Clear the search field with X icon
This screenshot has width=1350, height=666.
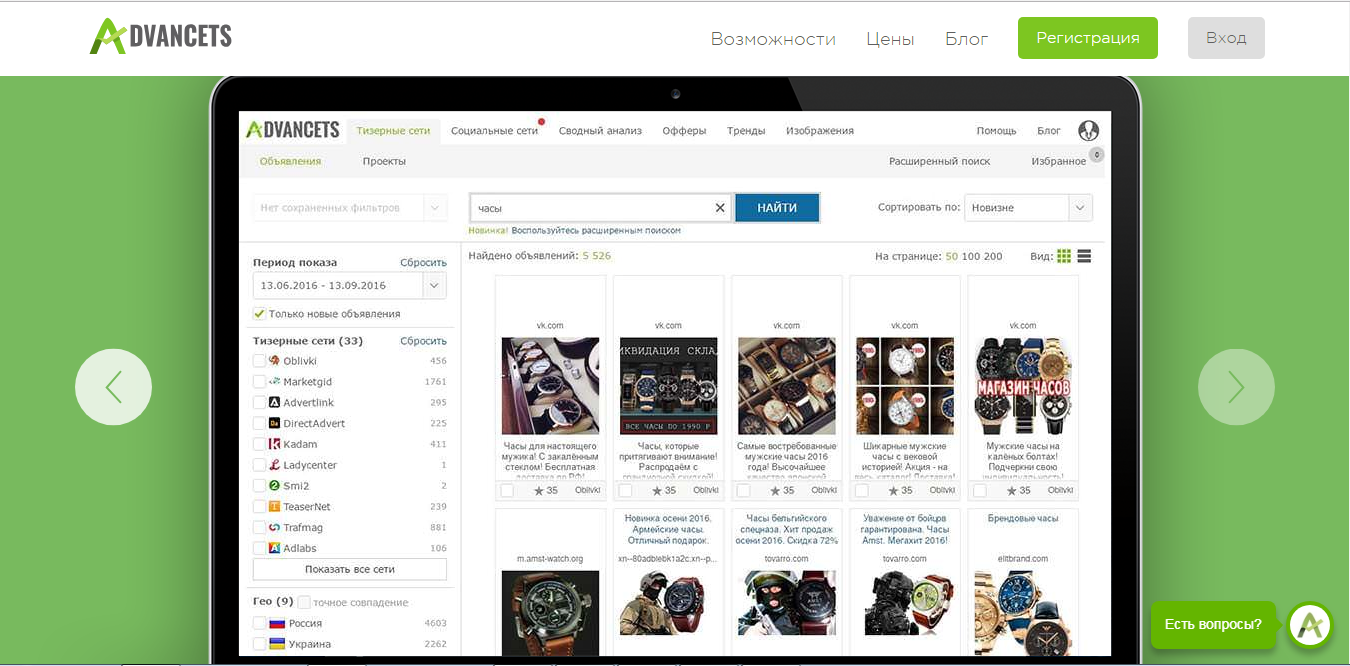[x=720, y=208]
